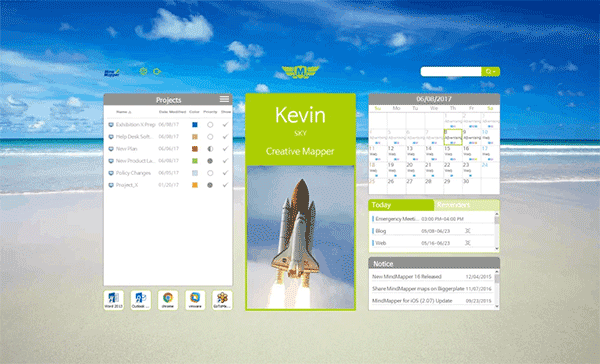Click the MindMapper logo at top left
Image resolution: width=600 pixels, height=364 pixels.
[x=112, y=73]
